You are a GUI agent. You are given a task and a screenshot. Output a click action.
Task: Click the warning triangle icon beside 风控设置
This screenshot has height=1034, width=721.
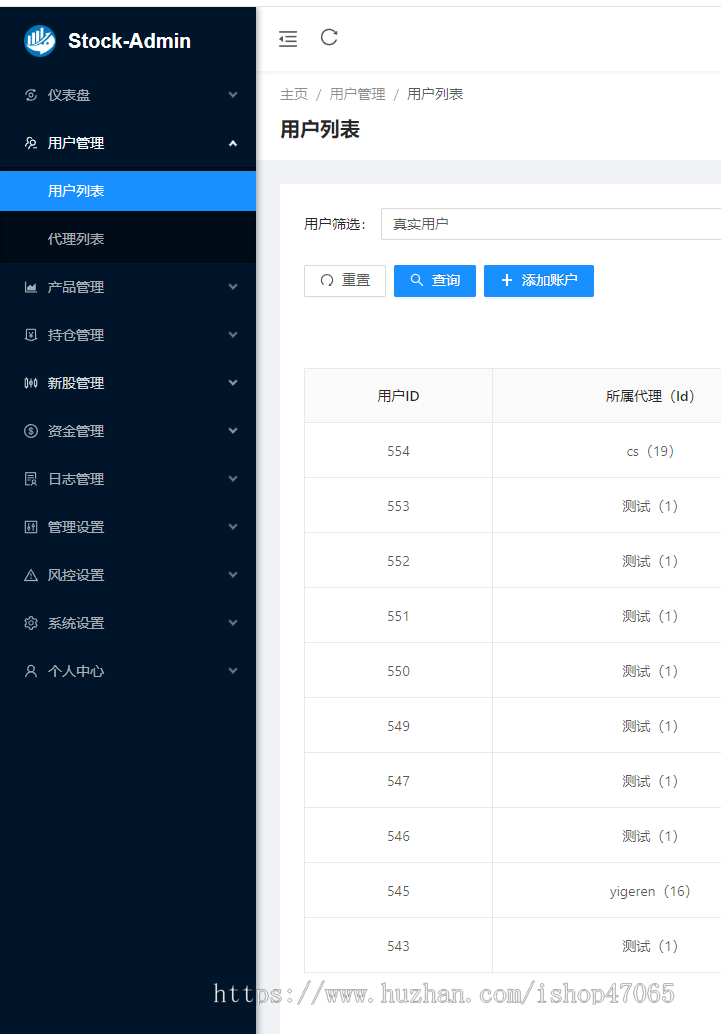pyautogui.click(x=30, y=575)
